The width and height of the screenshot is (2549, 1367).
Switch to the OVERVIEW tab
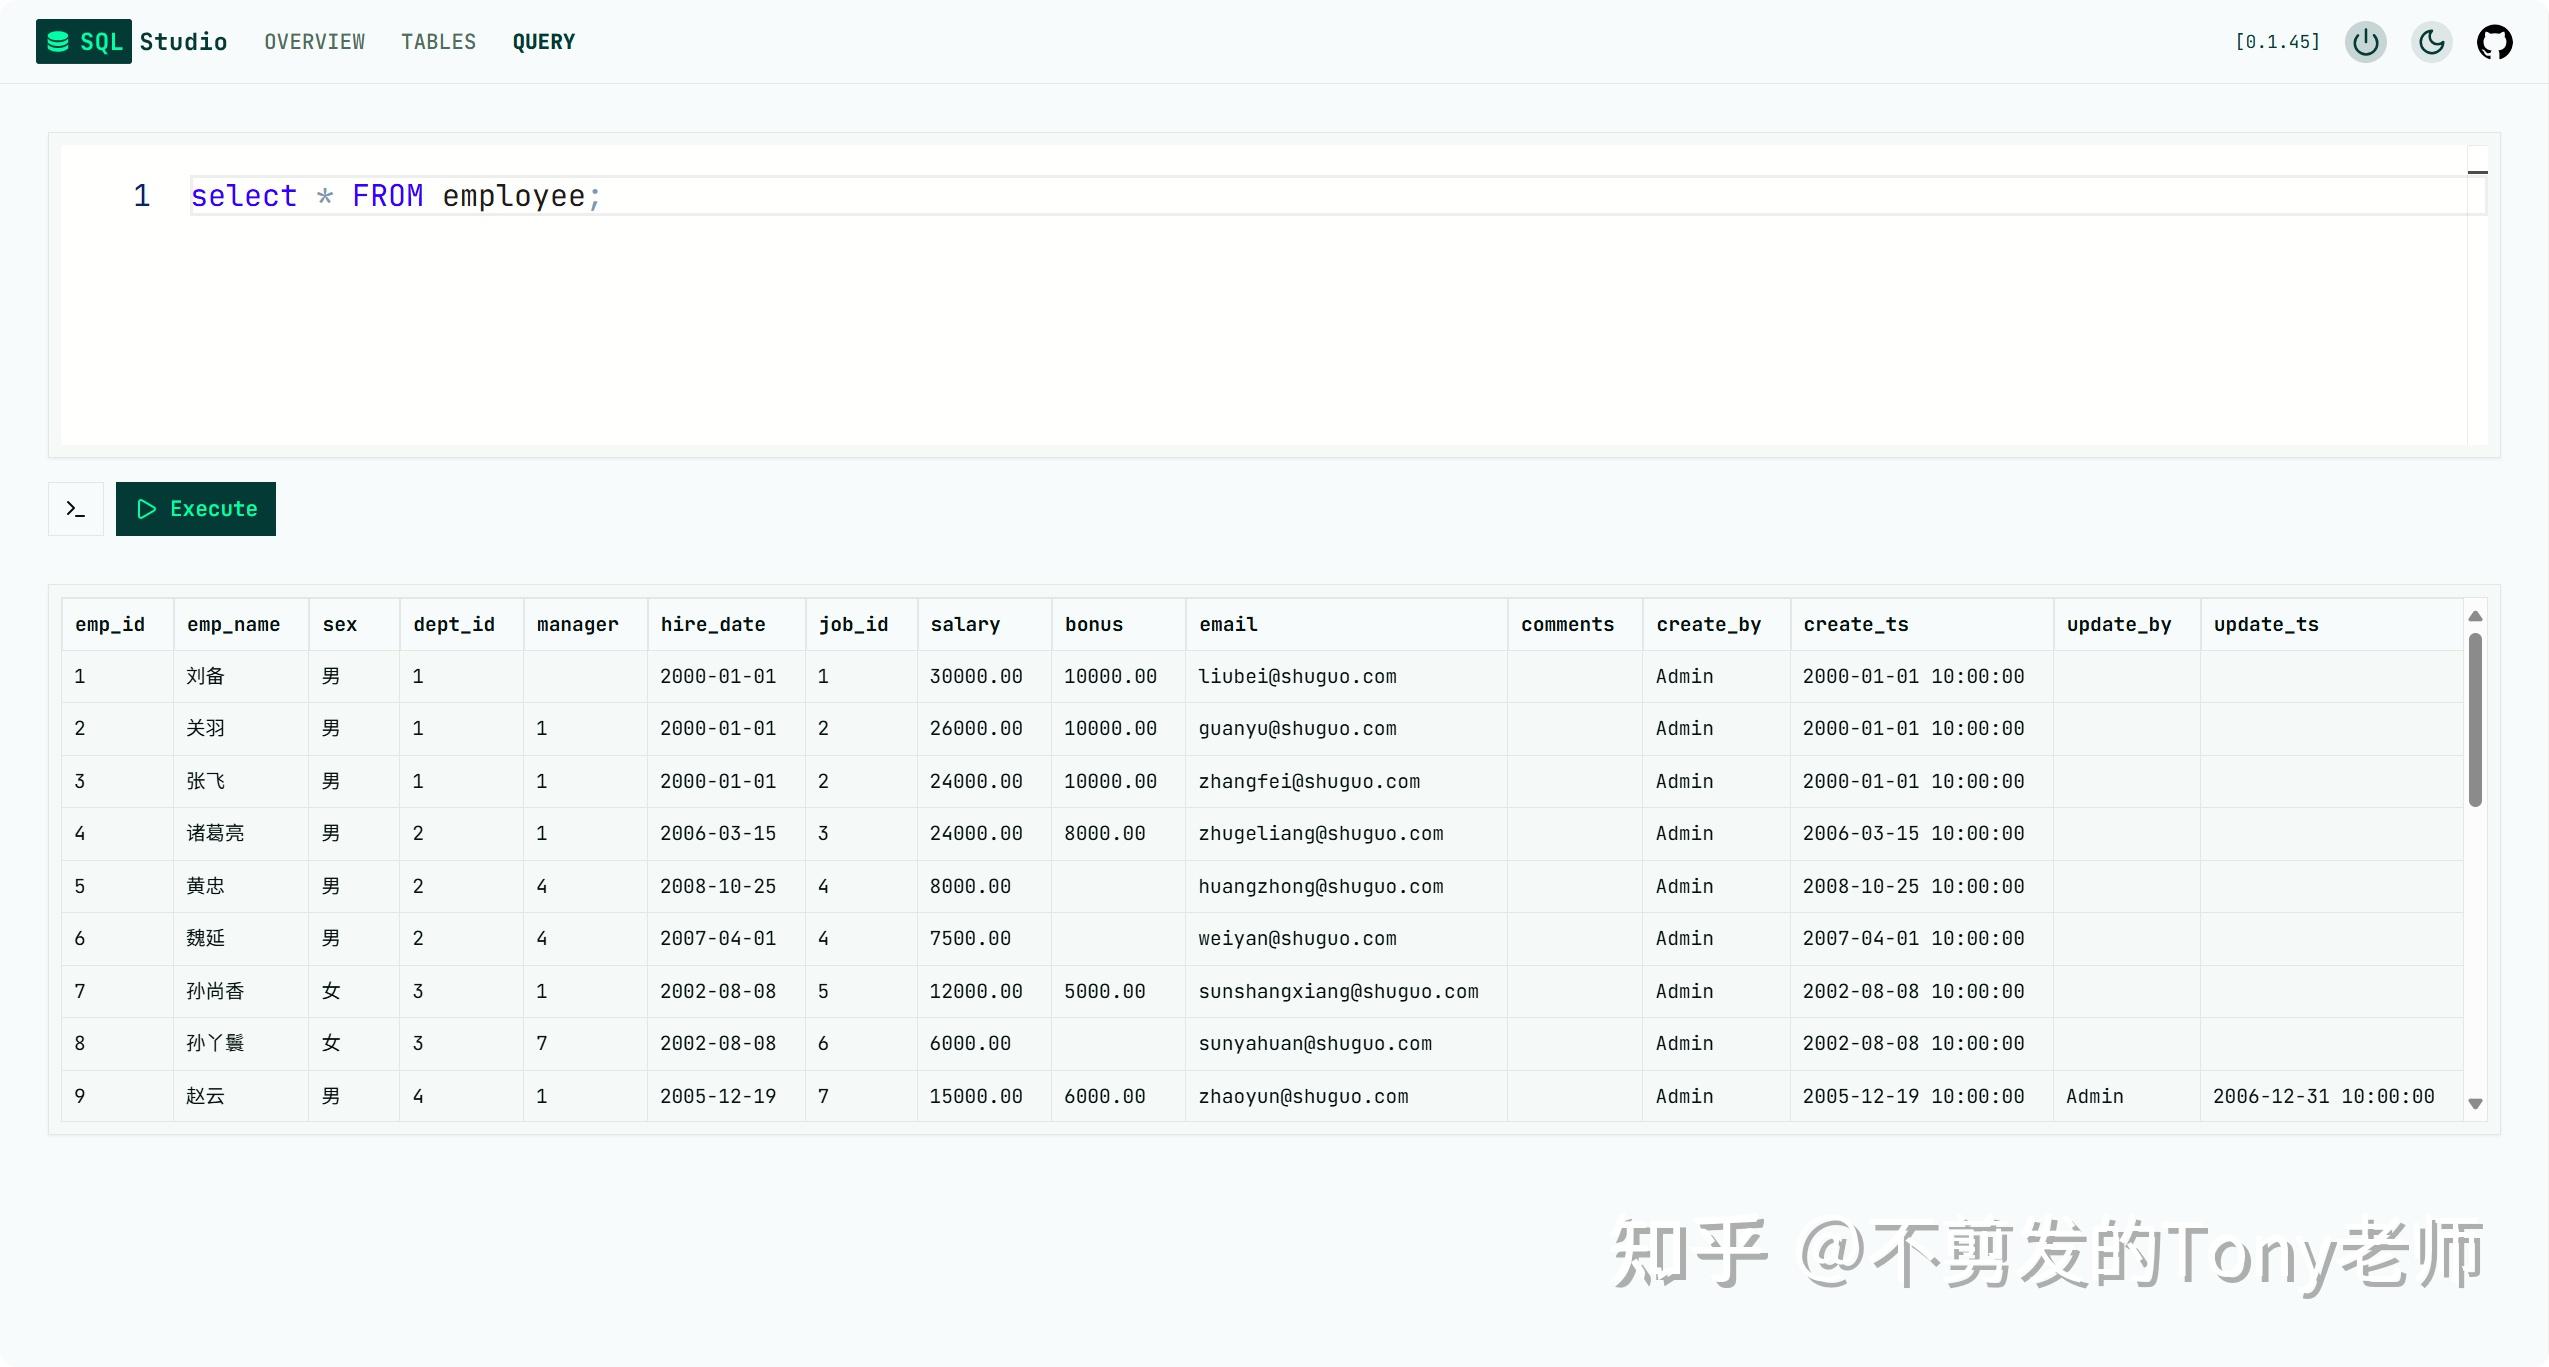[313, 41]
